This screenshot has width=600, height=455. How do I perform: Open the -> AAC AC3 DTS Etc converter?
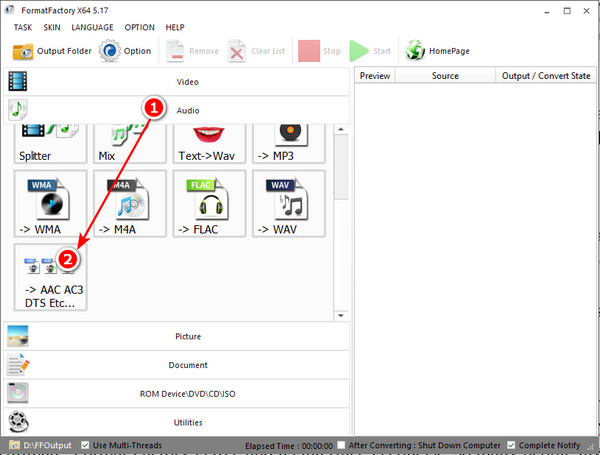[x=51, y=277]
